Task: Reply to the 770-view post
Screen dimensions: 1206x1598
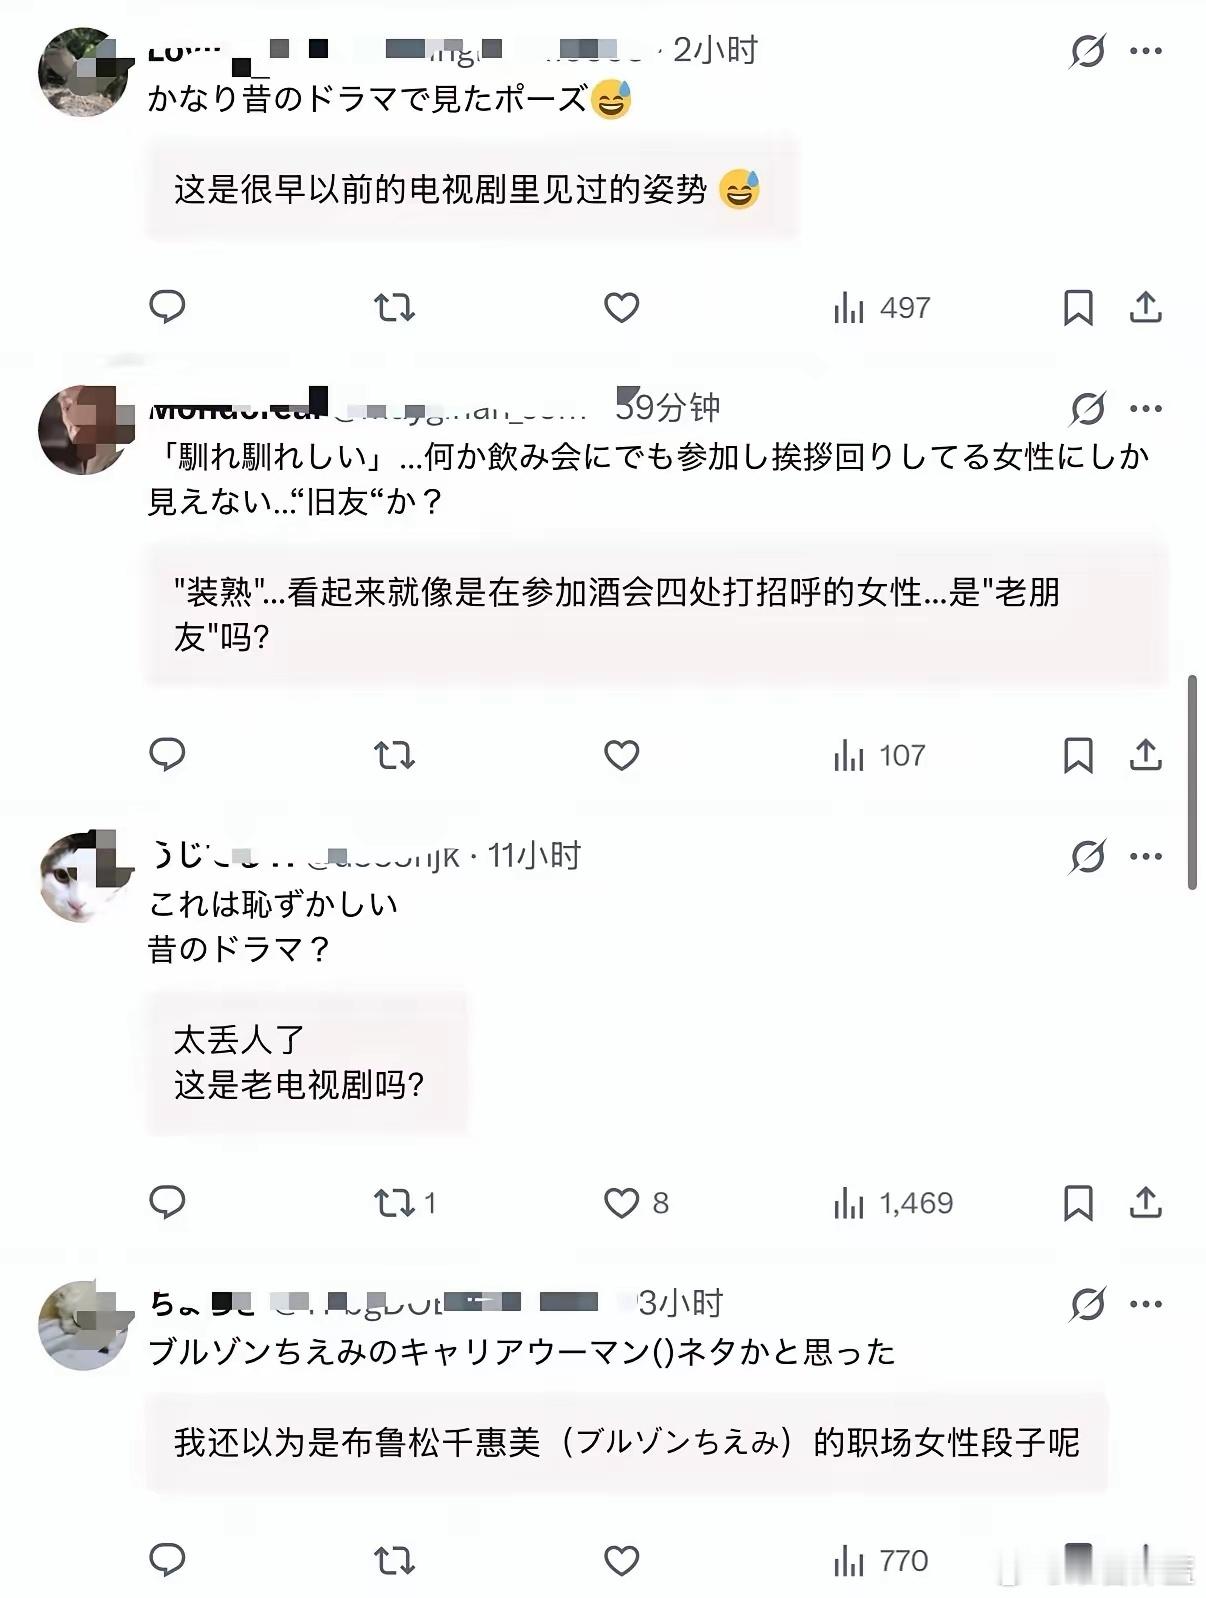Action: pyautogui.click(x=167, y=1561)
